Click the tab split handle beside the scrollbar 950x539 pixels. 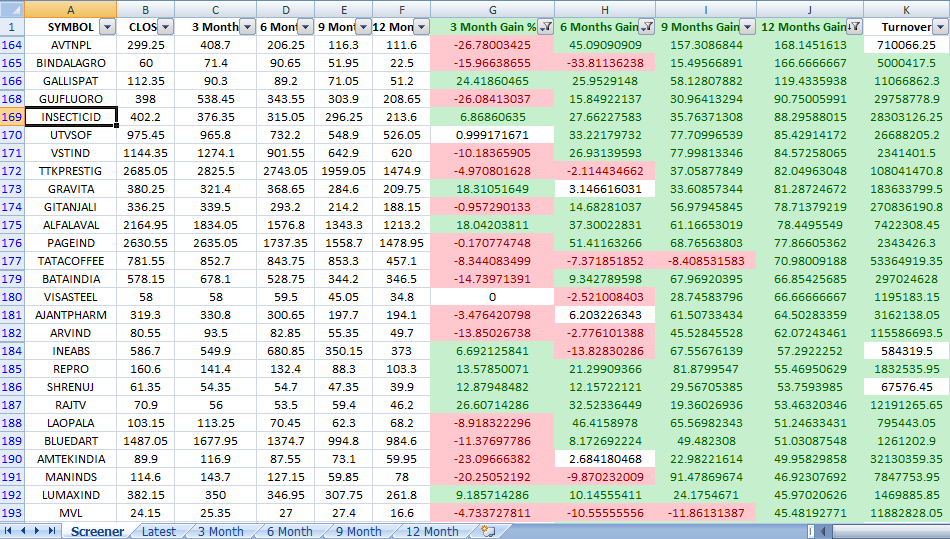pos(811,532)
